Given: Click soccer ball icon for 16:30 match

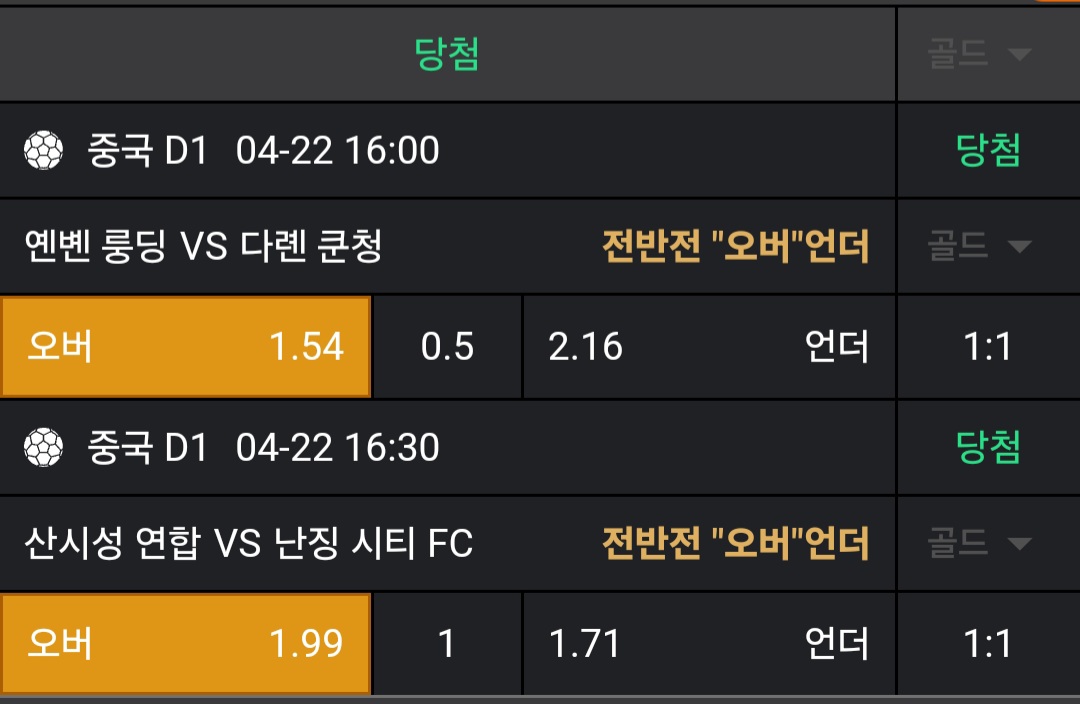Looking at the screenshot, I should (x=42, y=447).
